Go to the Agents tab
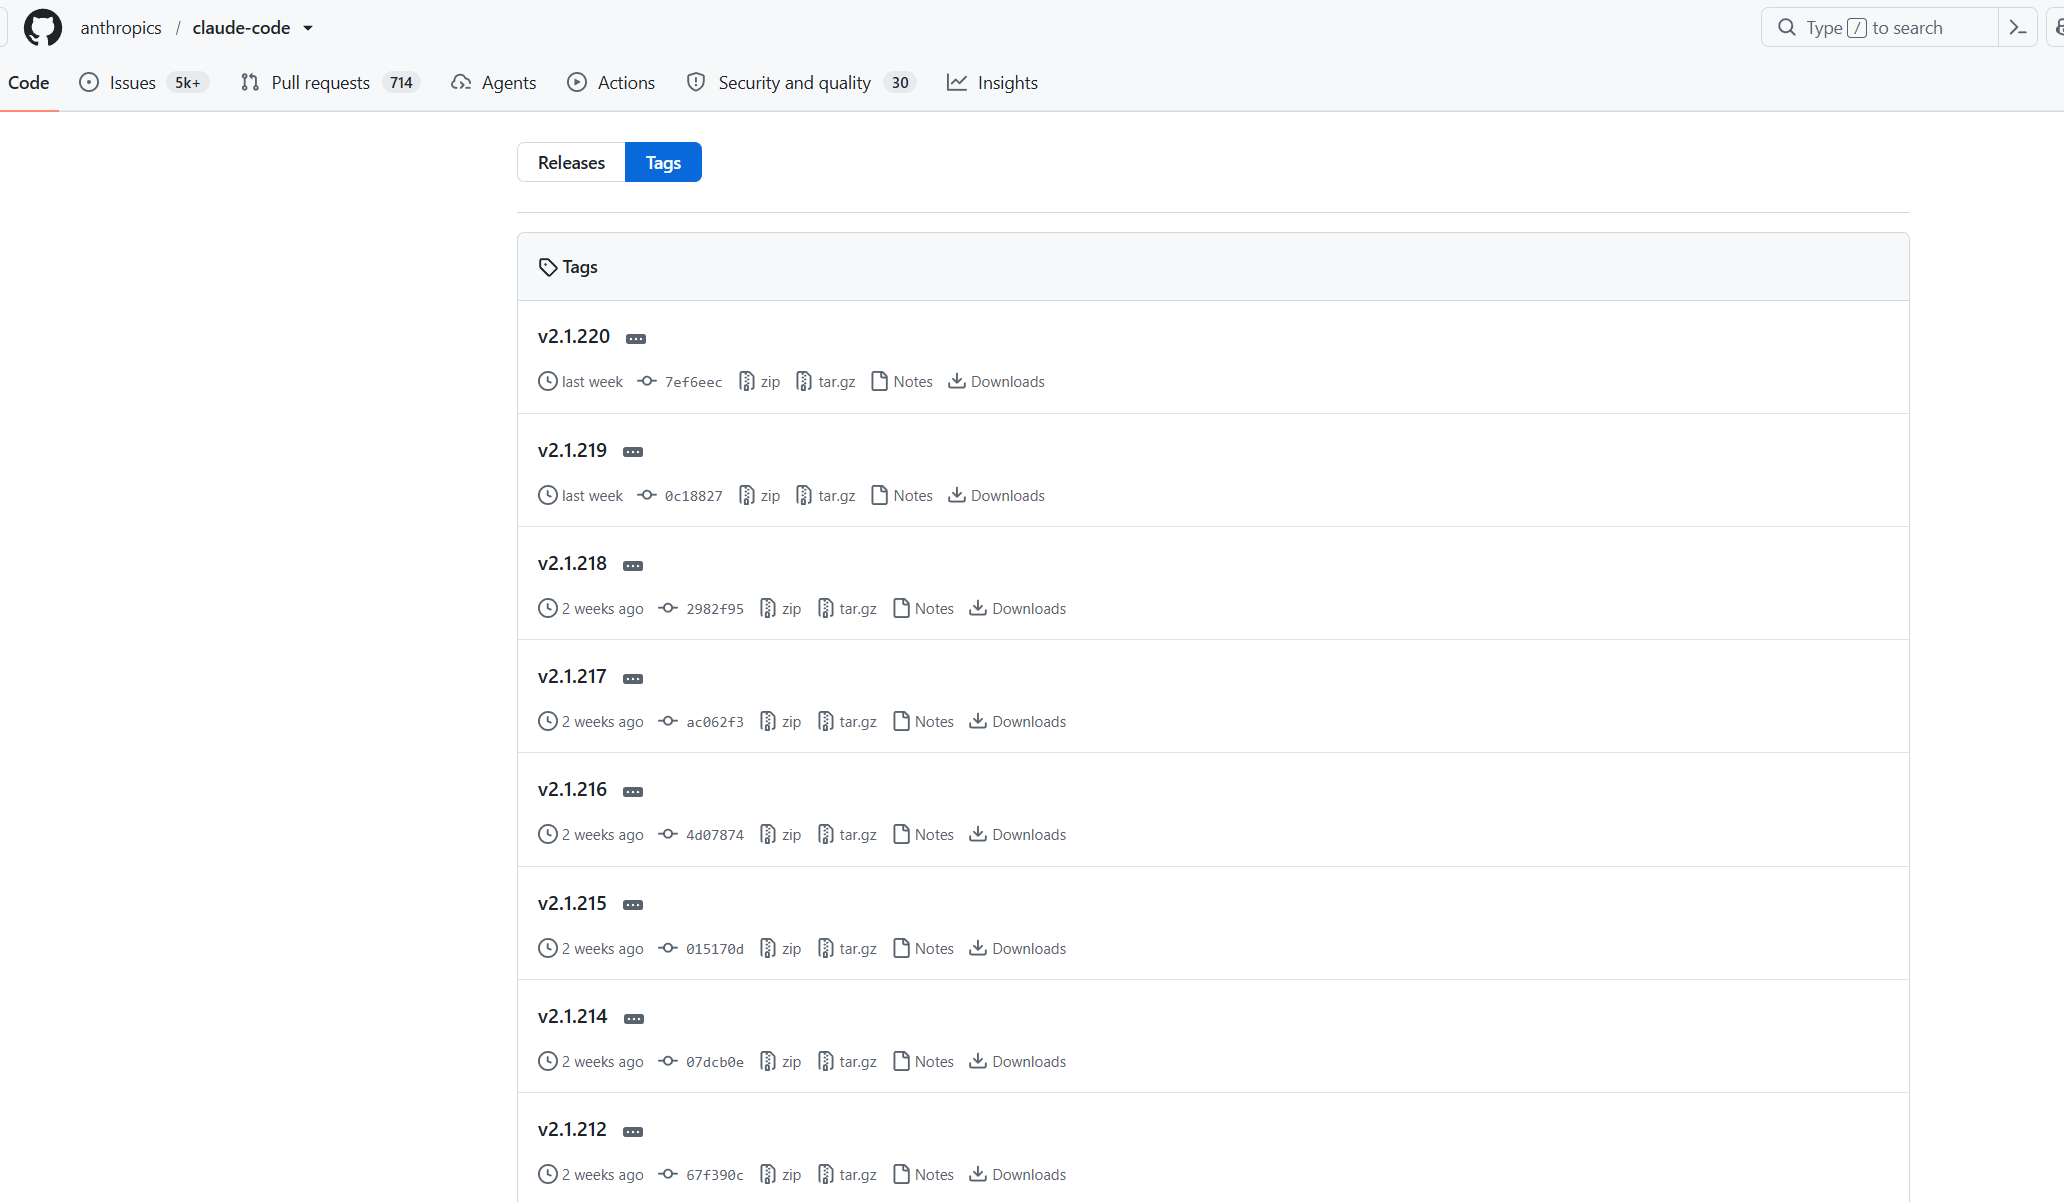2064x1202 pixels. click(x=494, y=83)
